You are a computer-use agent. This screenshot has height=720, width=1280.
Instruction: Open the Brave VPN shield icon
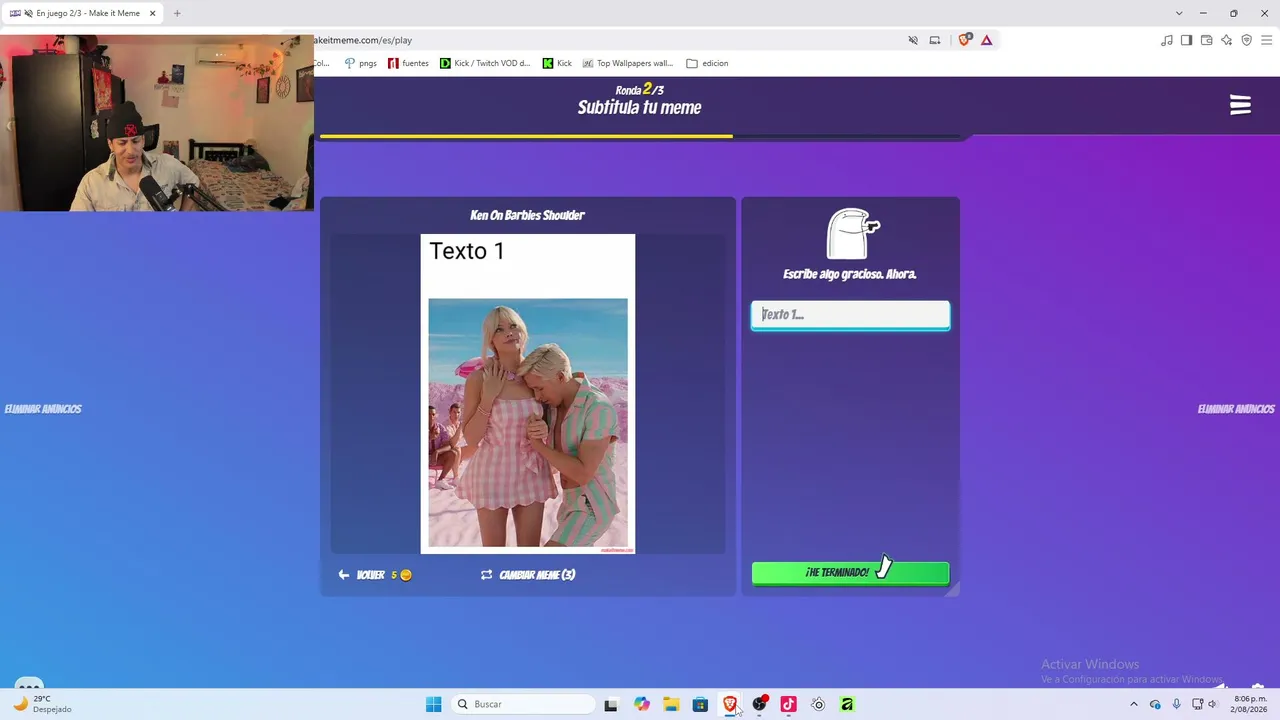point(1246,40)
